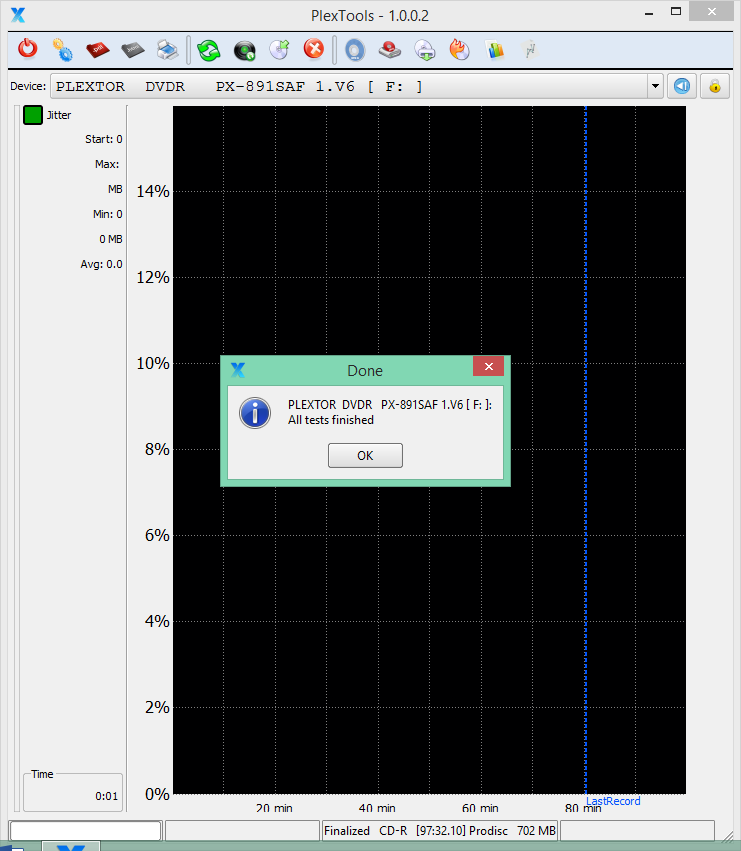Screen dimensions: 741x851
Task: Click the padlock drive lock button
Action: (x=714, y=86)
